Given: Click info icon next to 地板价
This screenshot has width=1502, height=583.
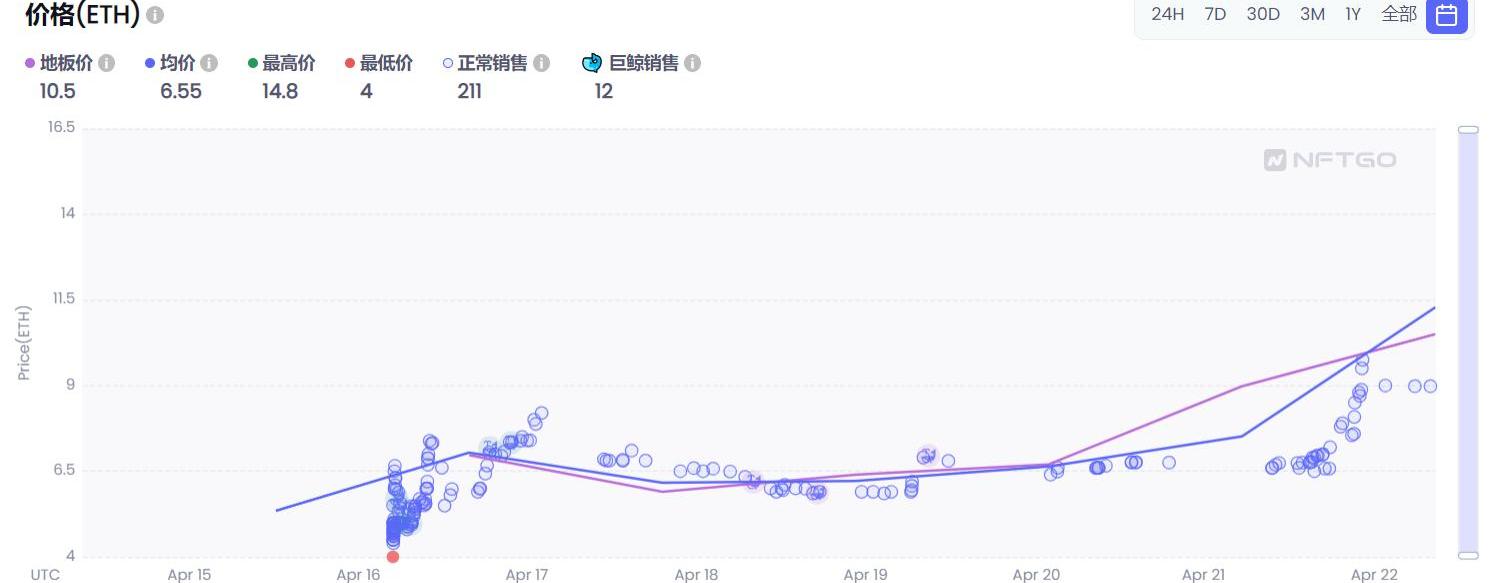Looking at the screenshot, I should tap(106, 63).
